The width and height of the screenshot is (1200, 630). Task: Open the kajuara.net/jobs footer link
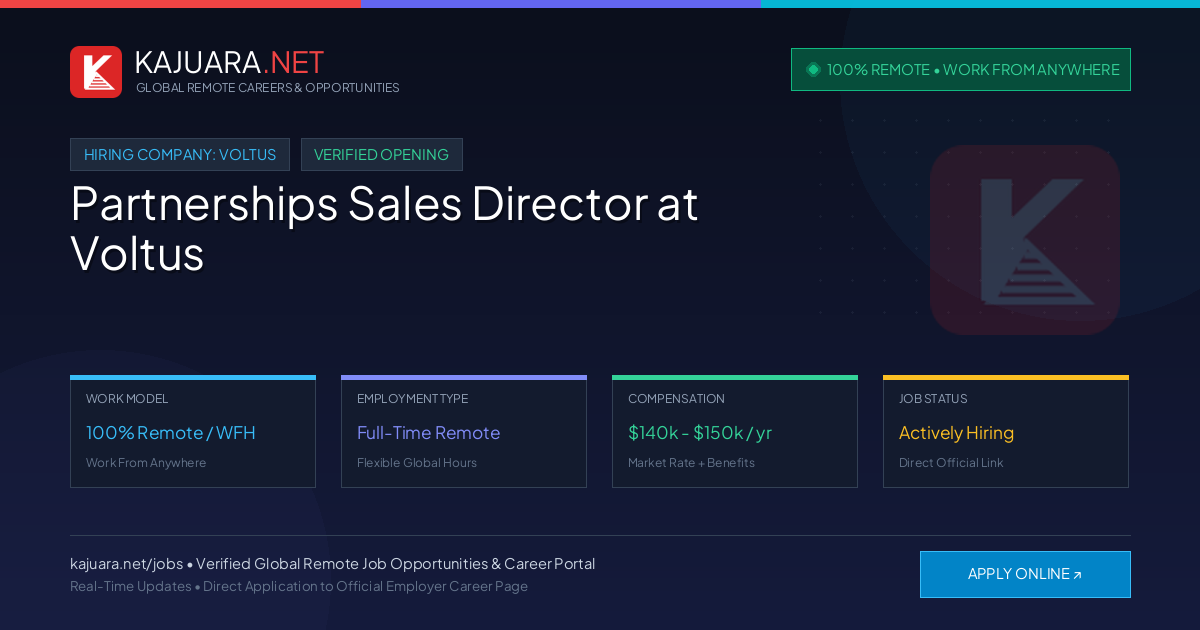click(126, 564)
